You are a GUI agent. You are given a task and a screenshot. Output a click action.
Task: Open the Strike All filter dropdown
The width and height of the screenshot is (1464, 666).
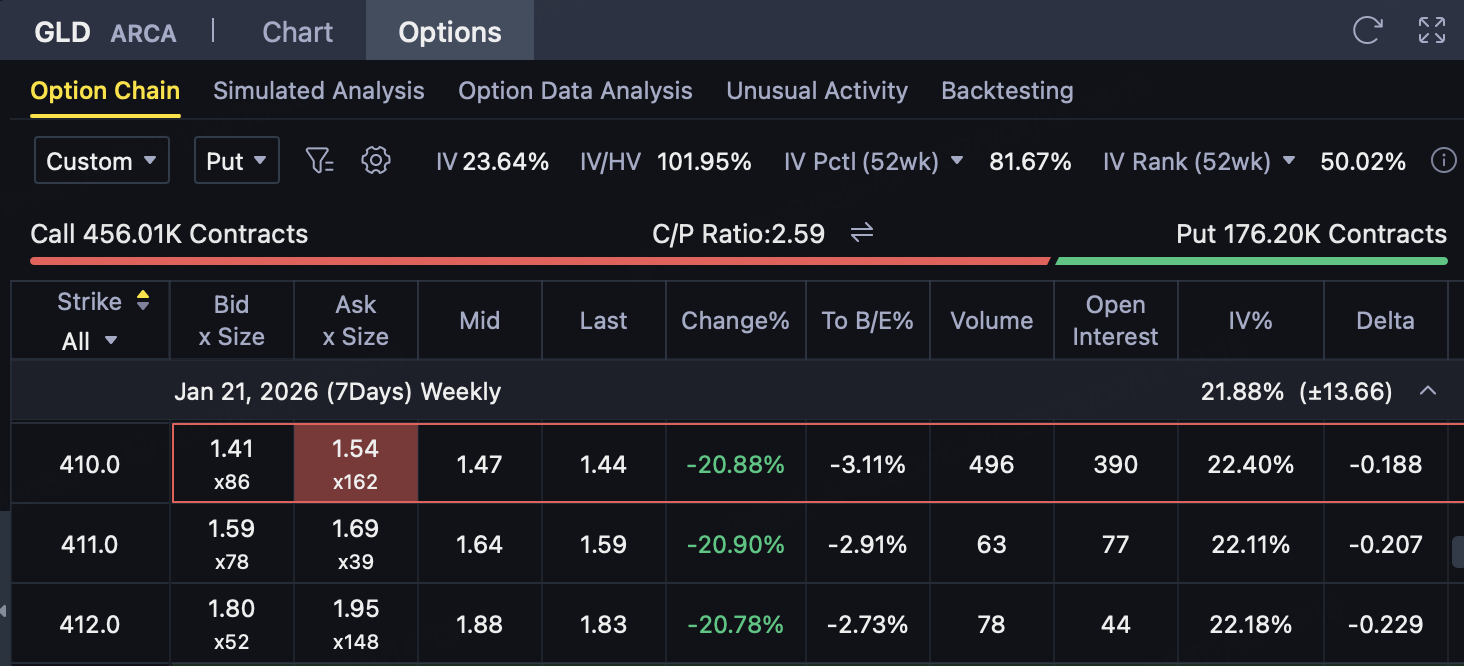point(90,341)
